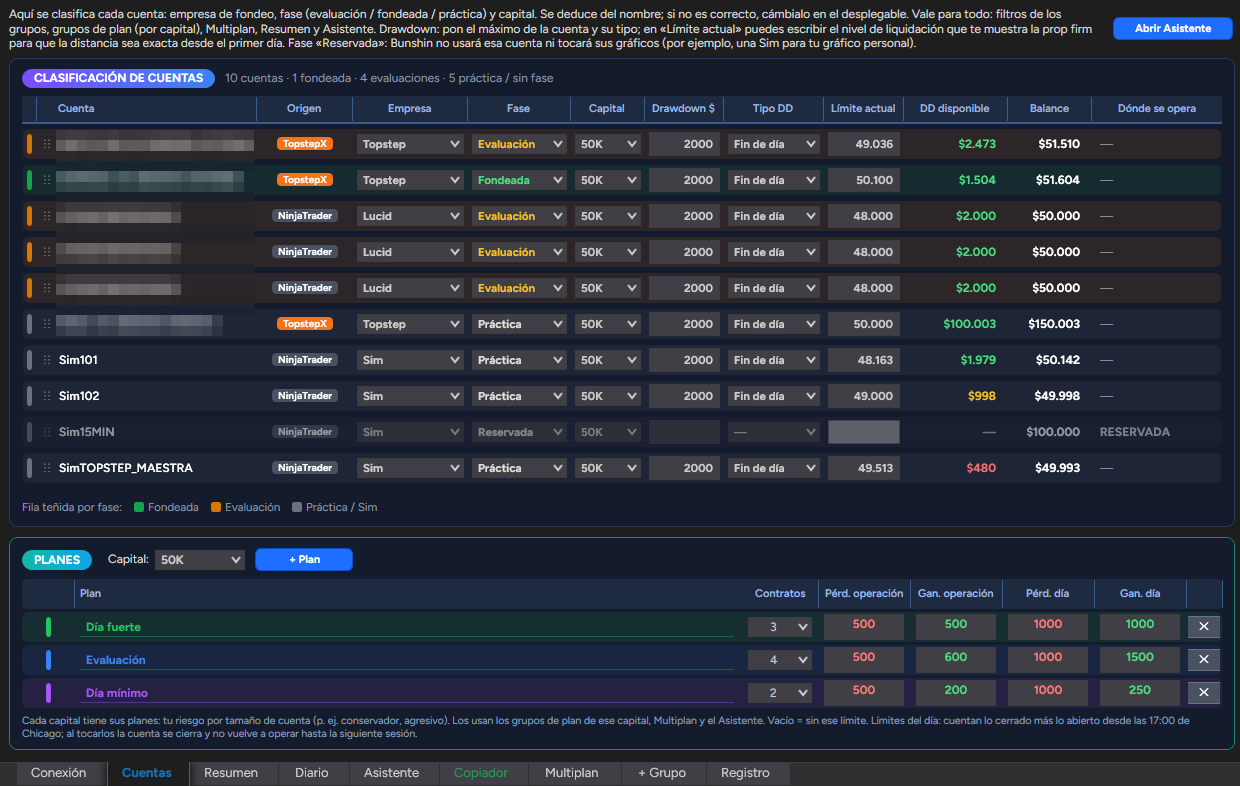Click the purple color marker of Día mínimo
This screenshot has height=786, width=1240.
pos(48,693)
